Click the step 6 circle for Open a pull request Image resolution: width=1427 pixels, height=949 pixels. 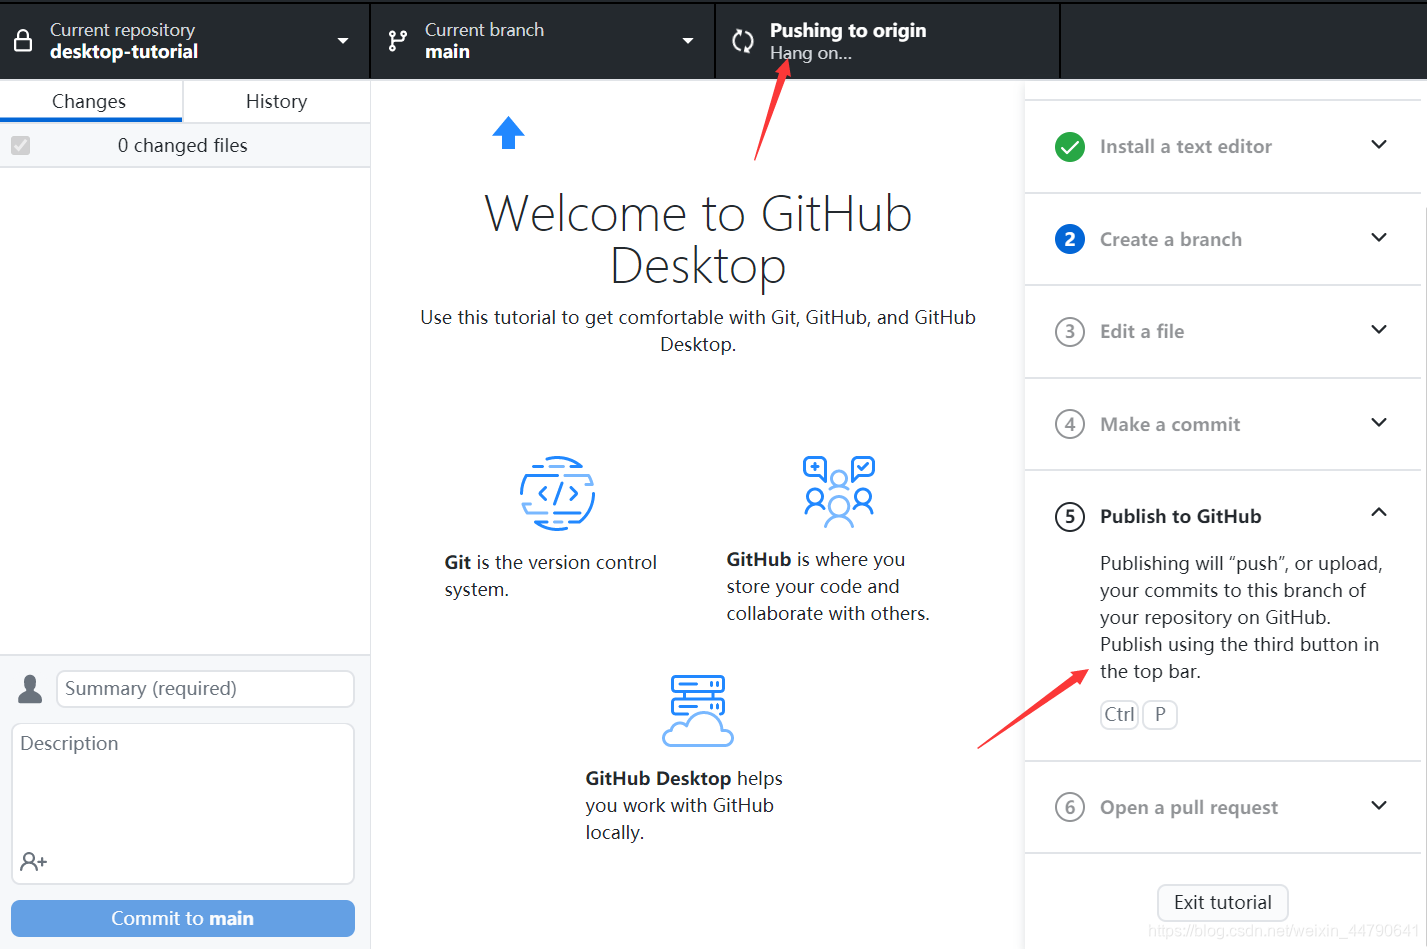point(1070,807)
